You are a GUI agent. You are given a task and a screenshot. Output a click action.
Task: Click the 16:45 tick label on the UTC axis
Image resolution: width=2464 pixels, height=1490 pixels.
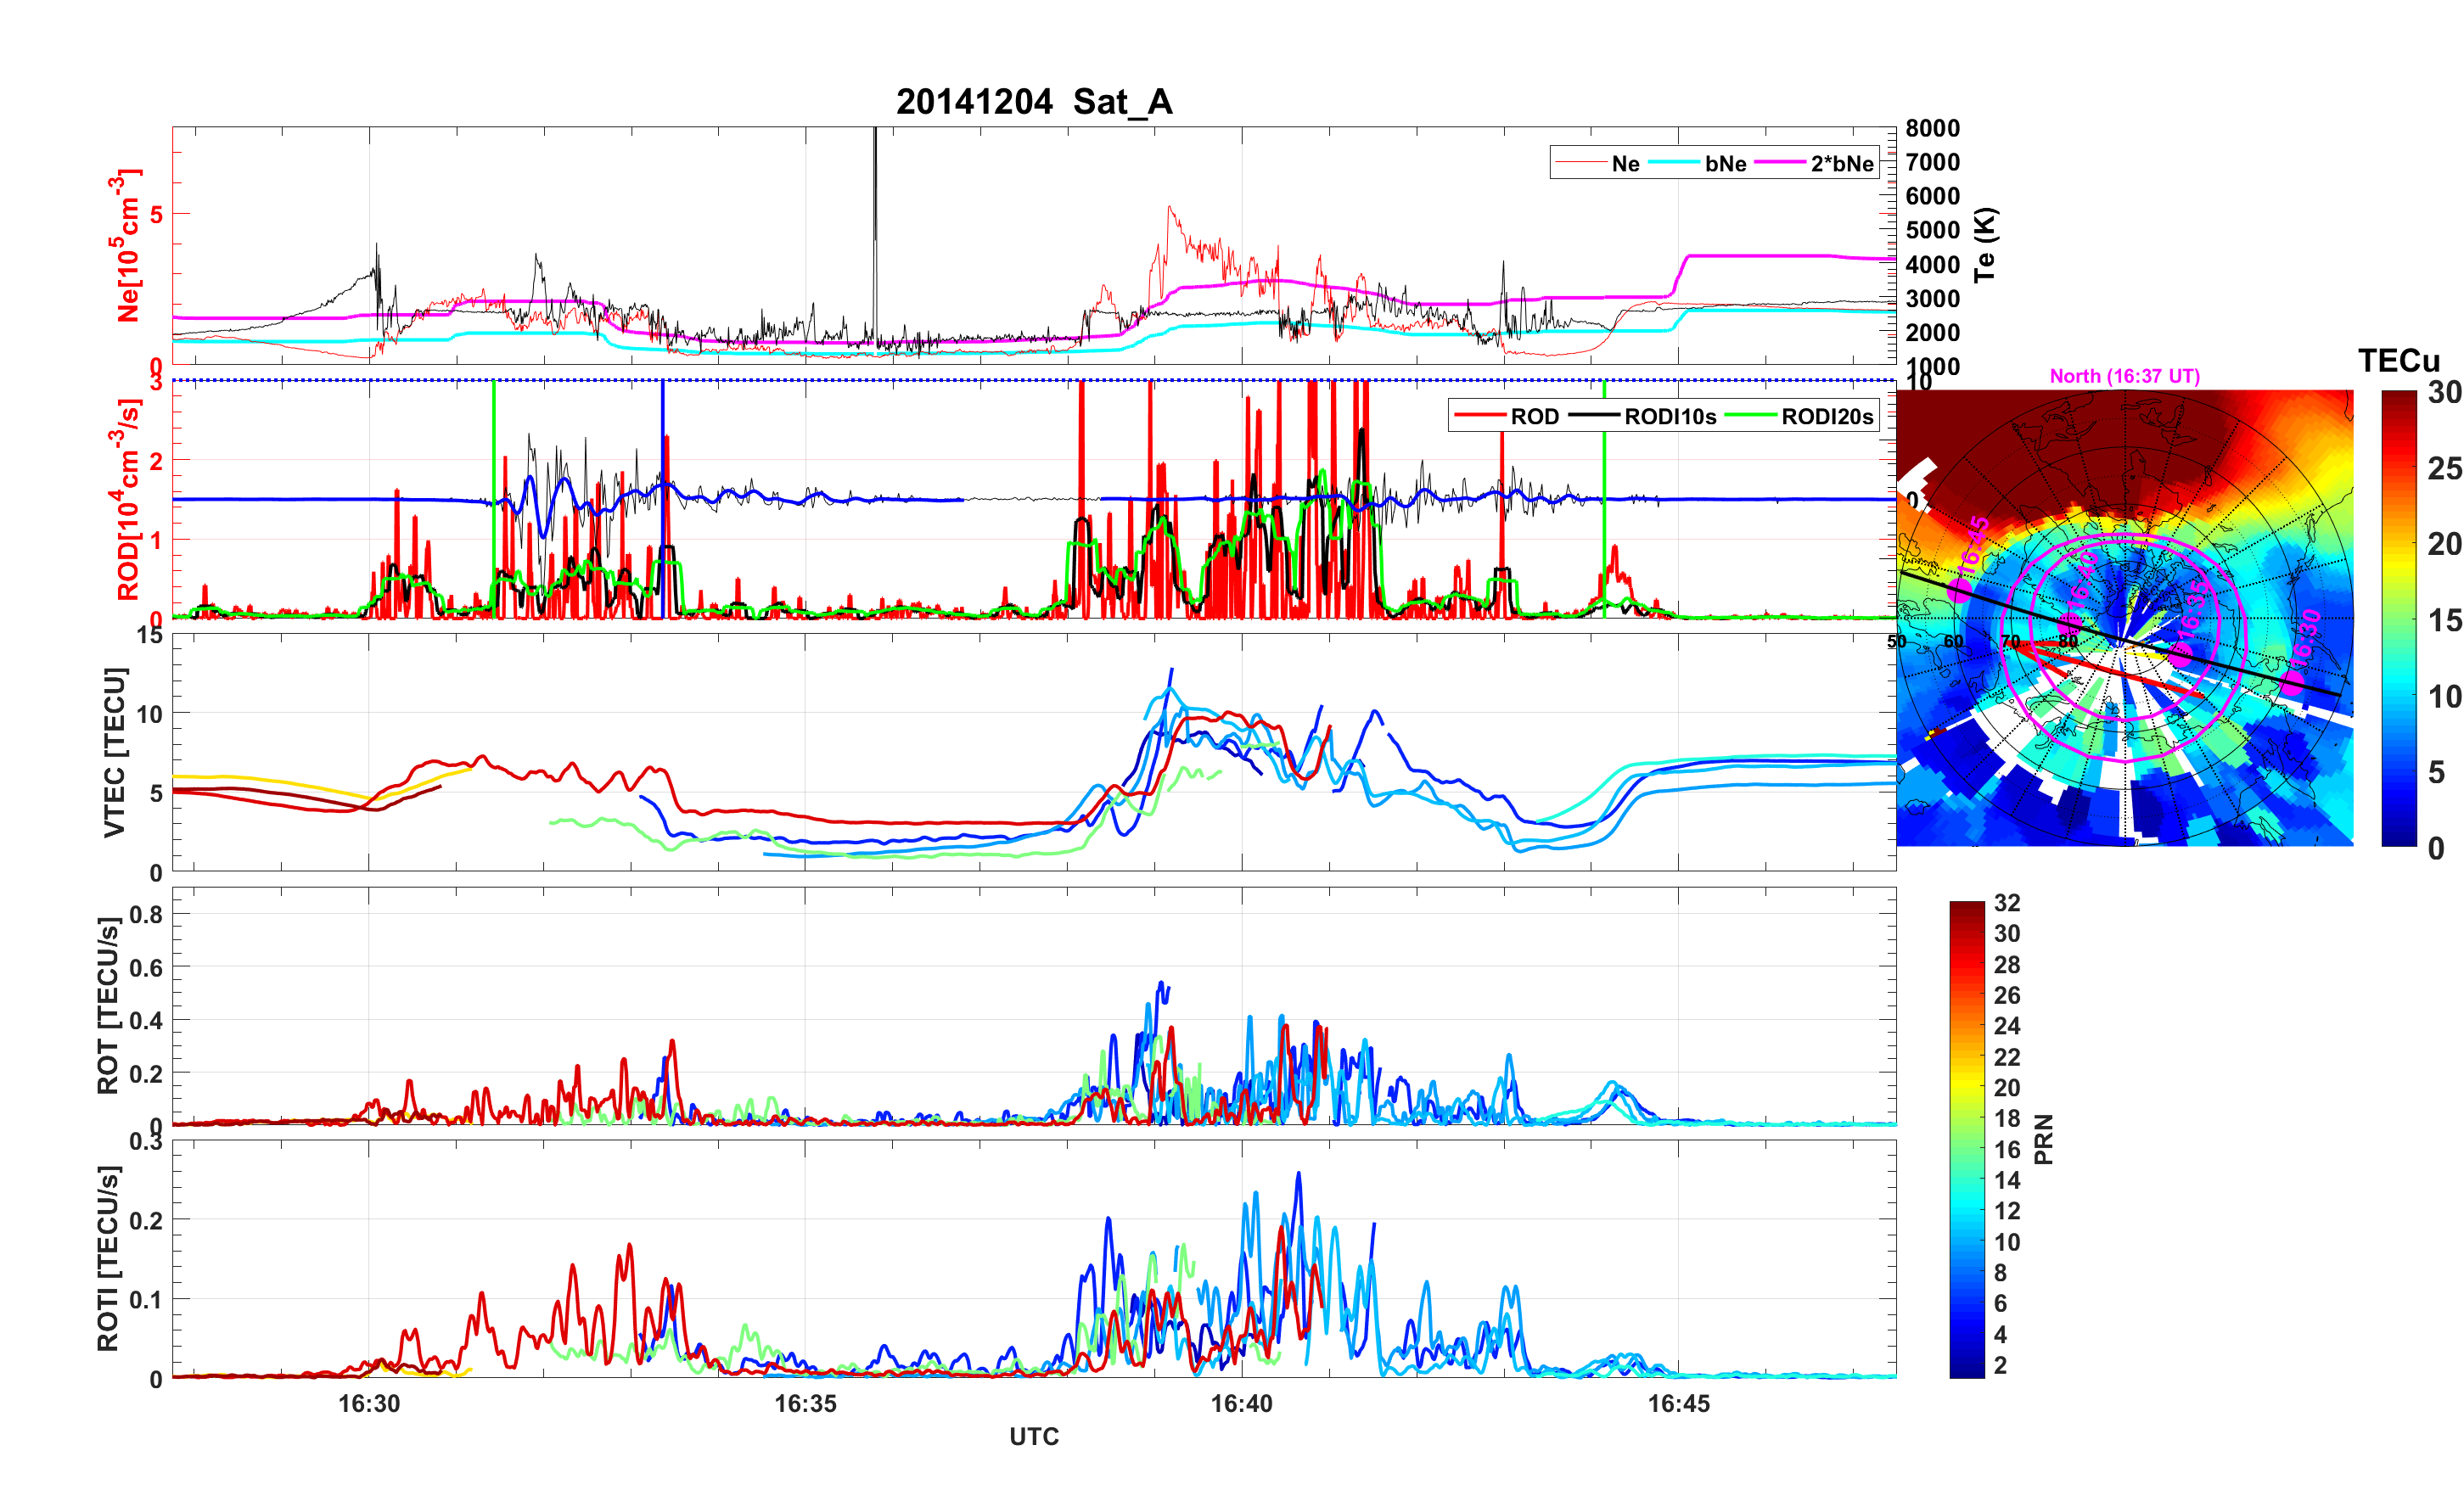tap(1678, 1403)
